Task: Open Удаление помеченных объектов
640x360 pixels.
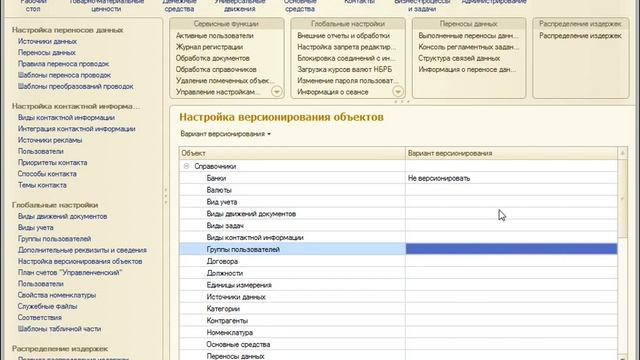Action: coord(225,81)
